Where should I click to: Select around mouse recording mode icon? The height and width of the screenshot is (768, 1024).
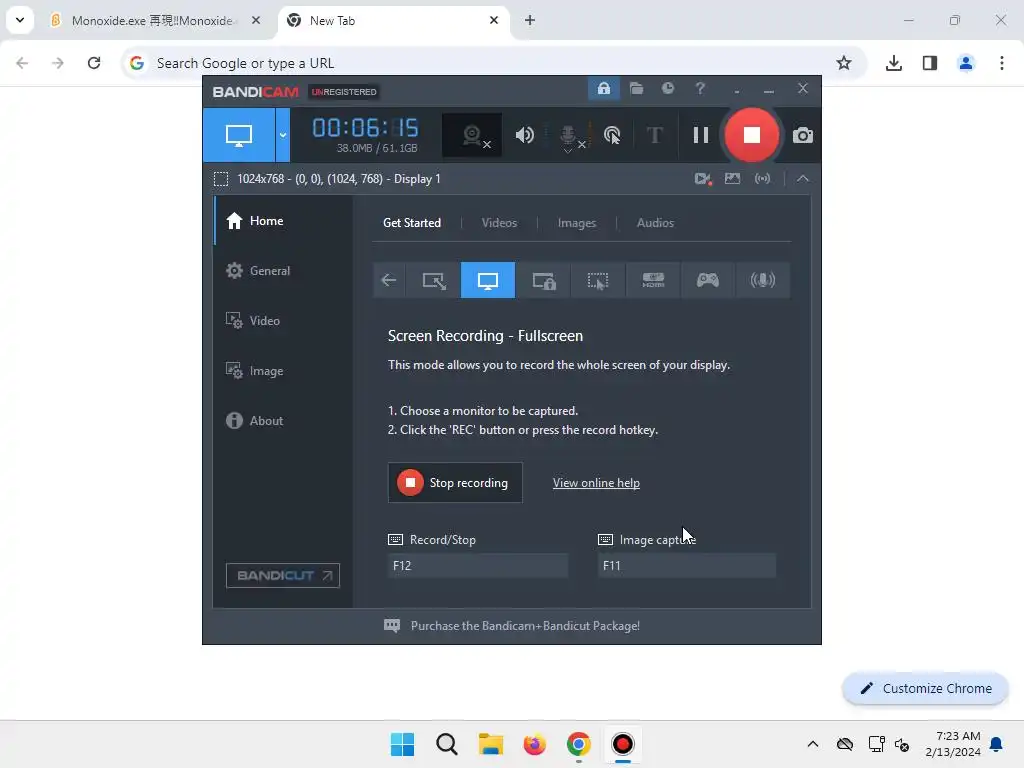(x=598, y=280)
